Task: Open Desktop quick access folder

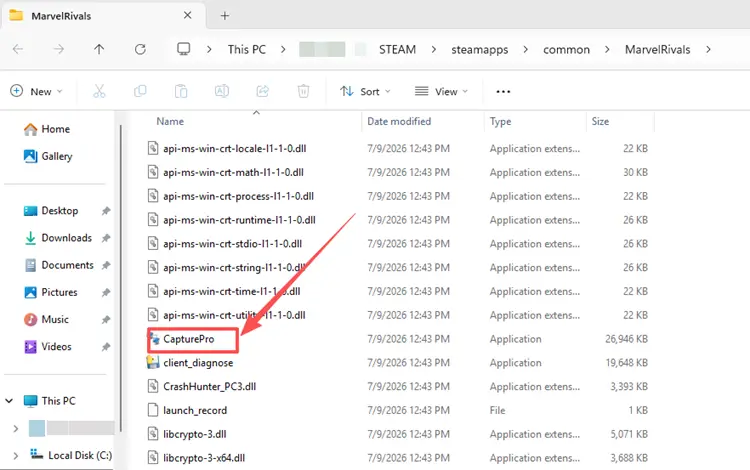Action: coord(51,211)
